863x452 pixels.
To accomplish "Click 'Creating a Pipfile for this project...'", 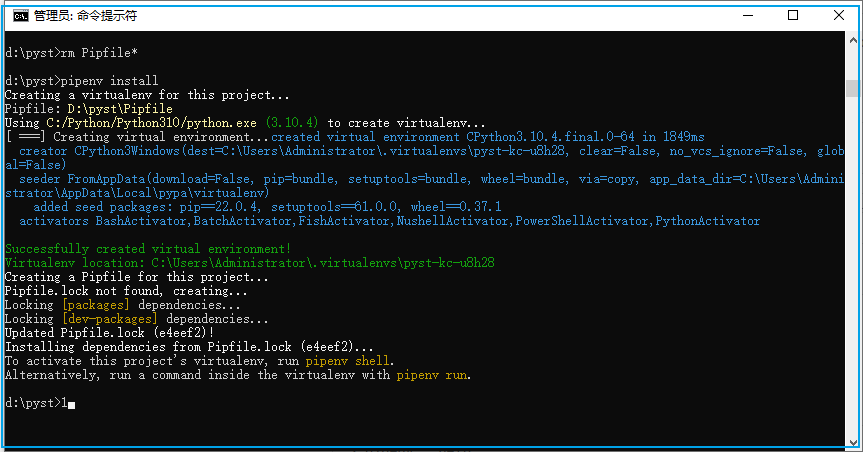I will click(136, 277).
